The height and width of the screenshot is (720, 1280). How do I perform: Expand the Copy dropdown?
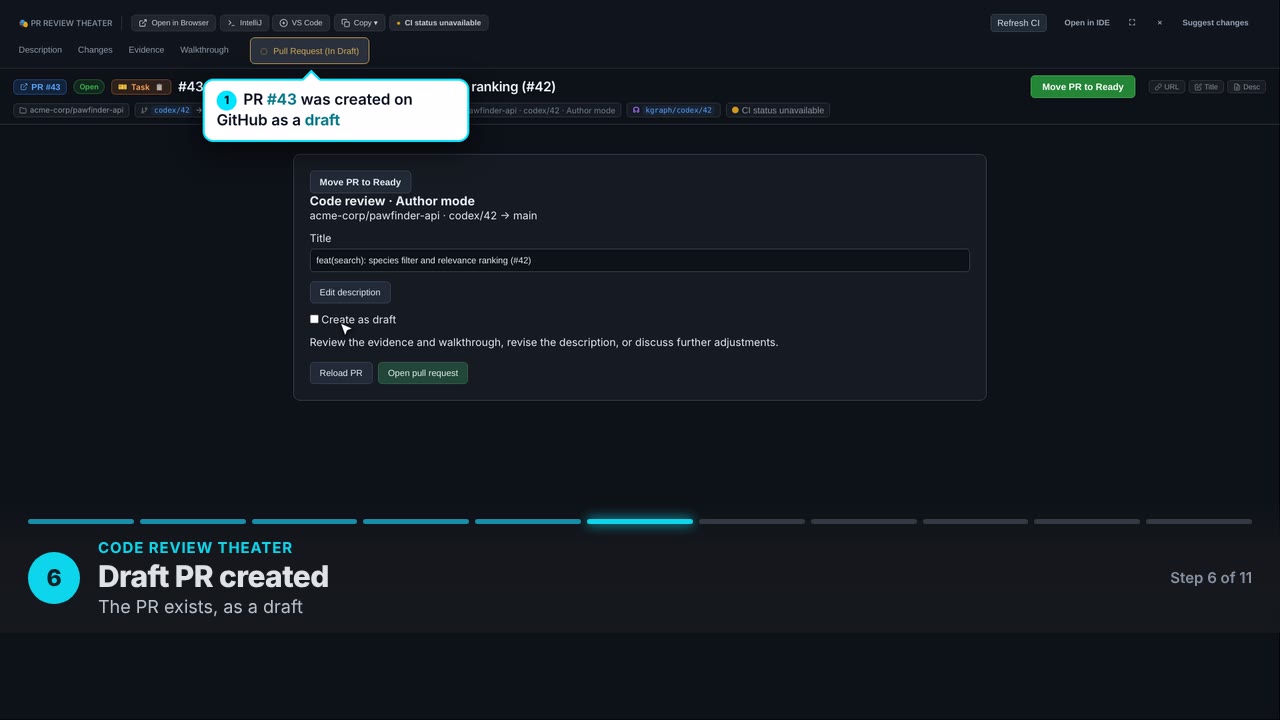(359, 22)
